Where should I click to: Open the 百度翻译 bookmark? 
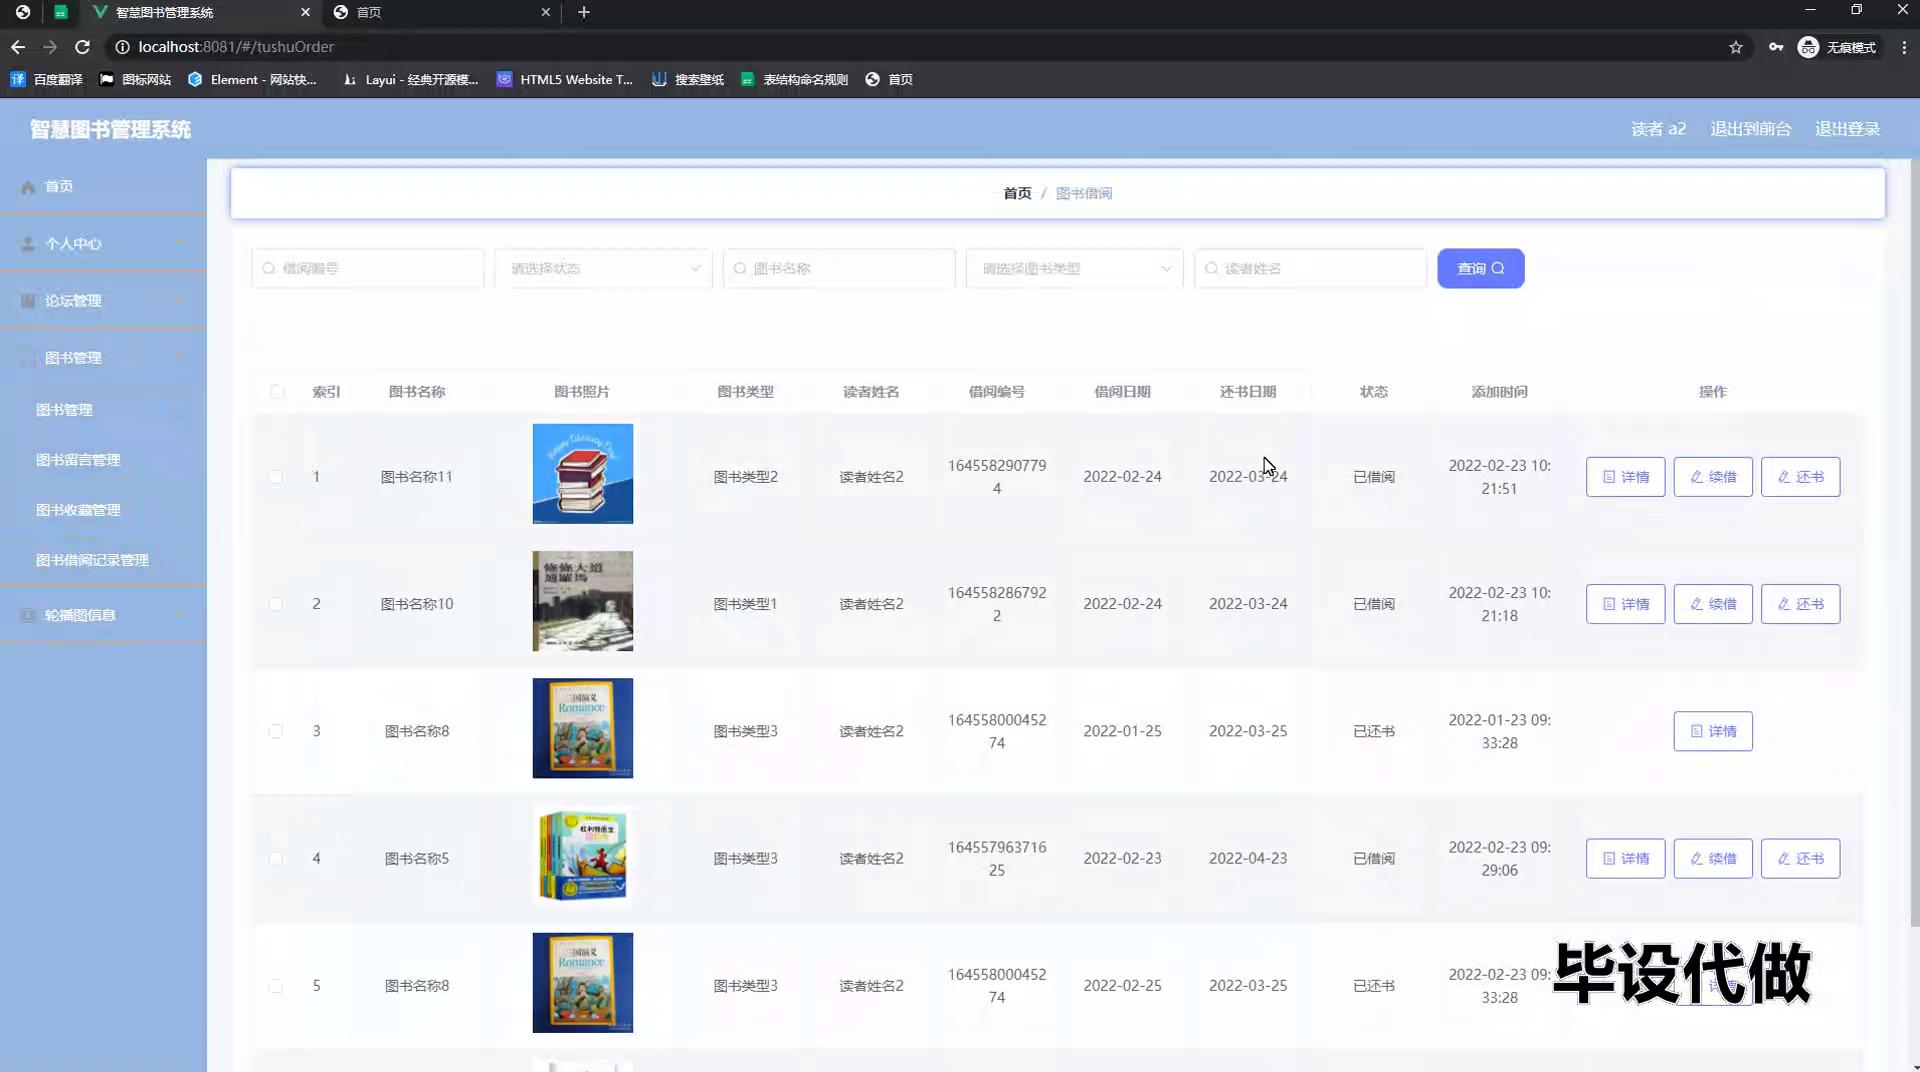(x=47, y=79)
